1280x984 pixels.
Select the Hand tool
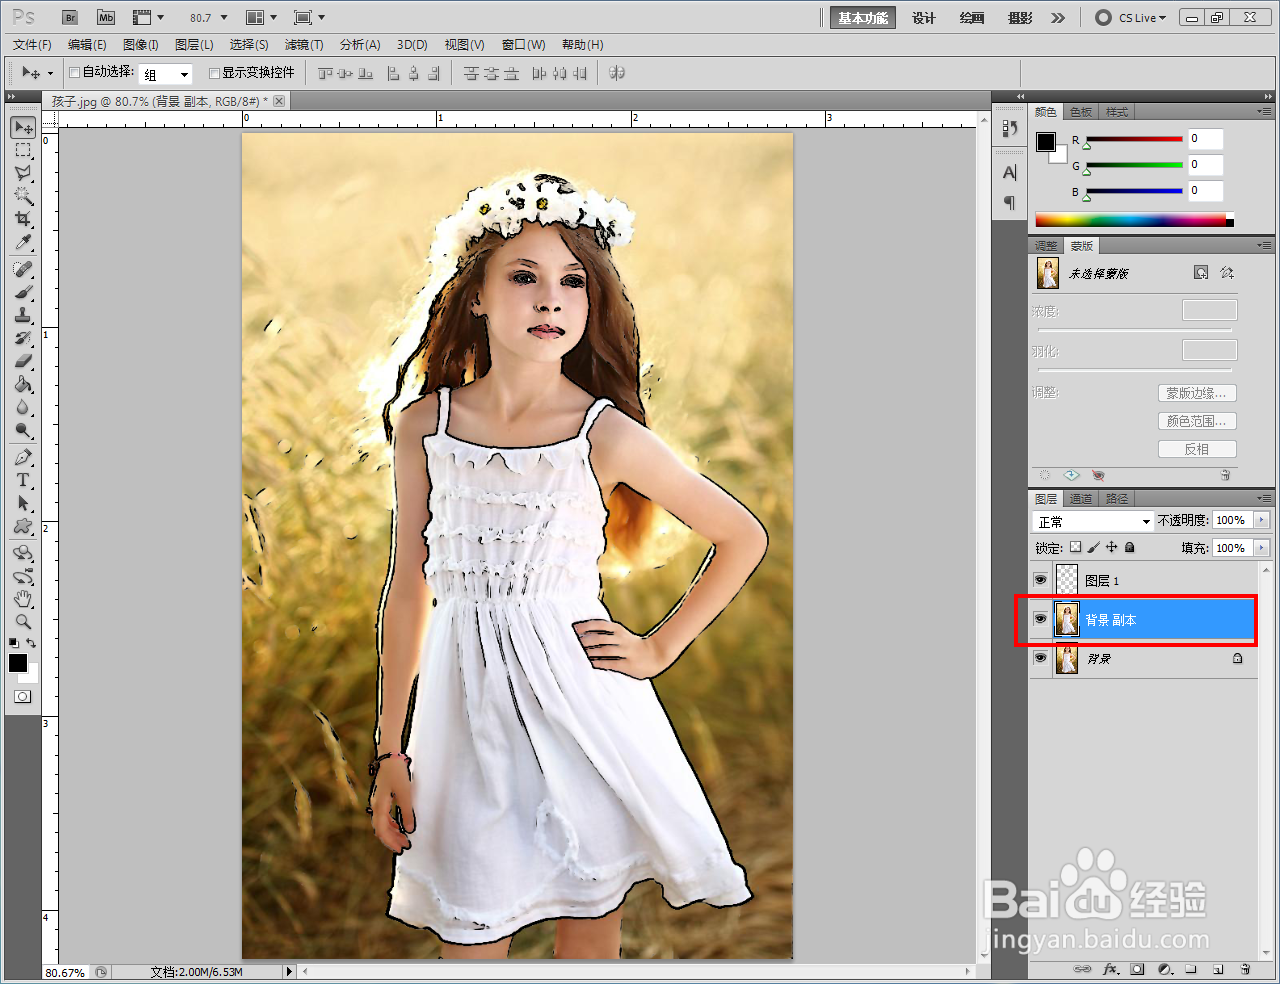point(23,599)
